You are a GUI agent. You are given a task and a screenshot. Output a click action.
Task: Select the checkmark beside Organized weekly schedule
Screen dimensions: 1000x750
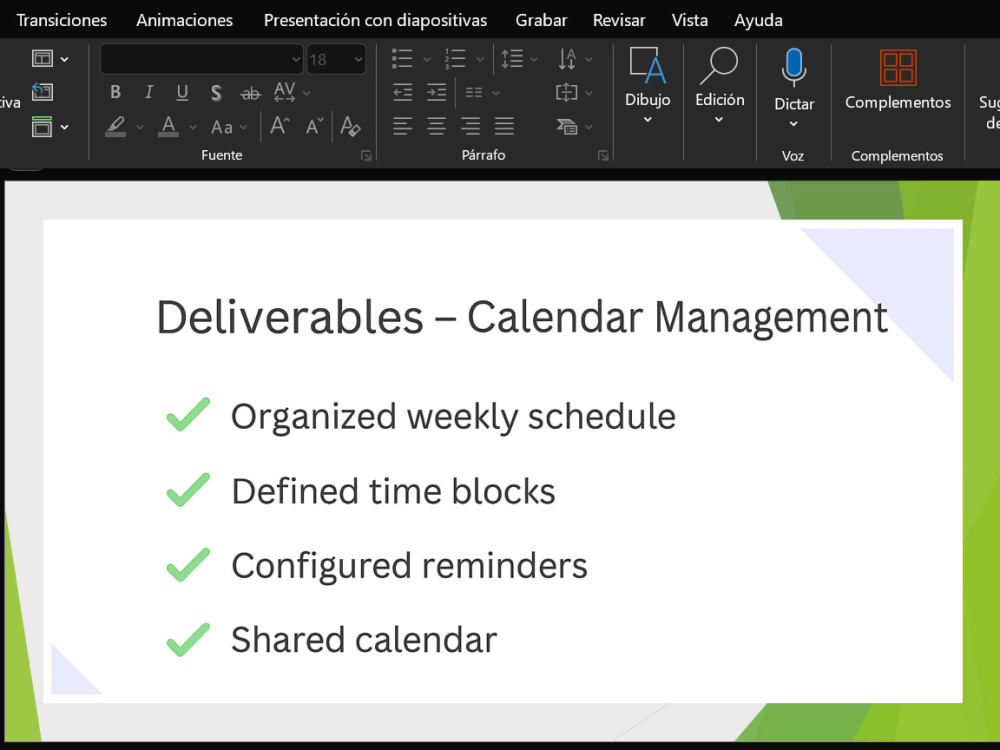tap(188, 415)
